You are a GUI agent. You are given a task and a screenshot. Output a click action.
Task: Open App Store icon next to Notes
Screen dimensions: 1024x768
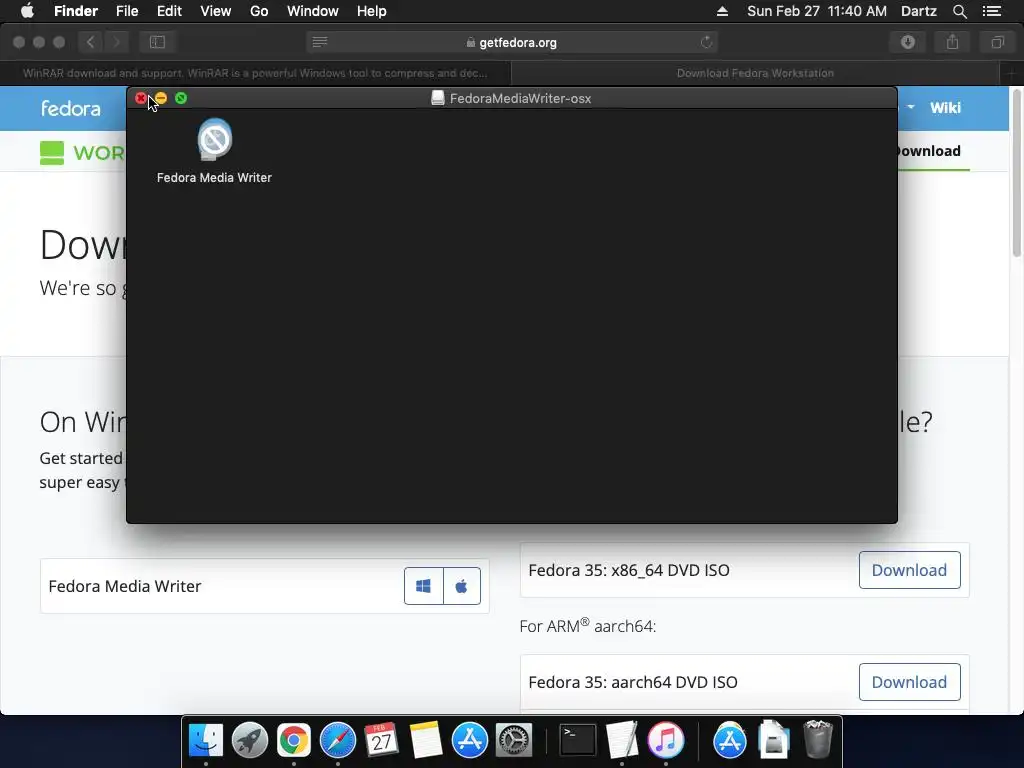470,740
